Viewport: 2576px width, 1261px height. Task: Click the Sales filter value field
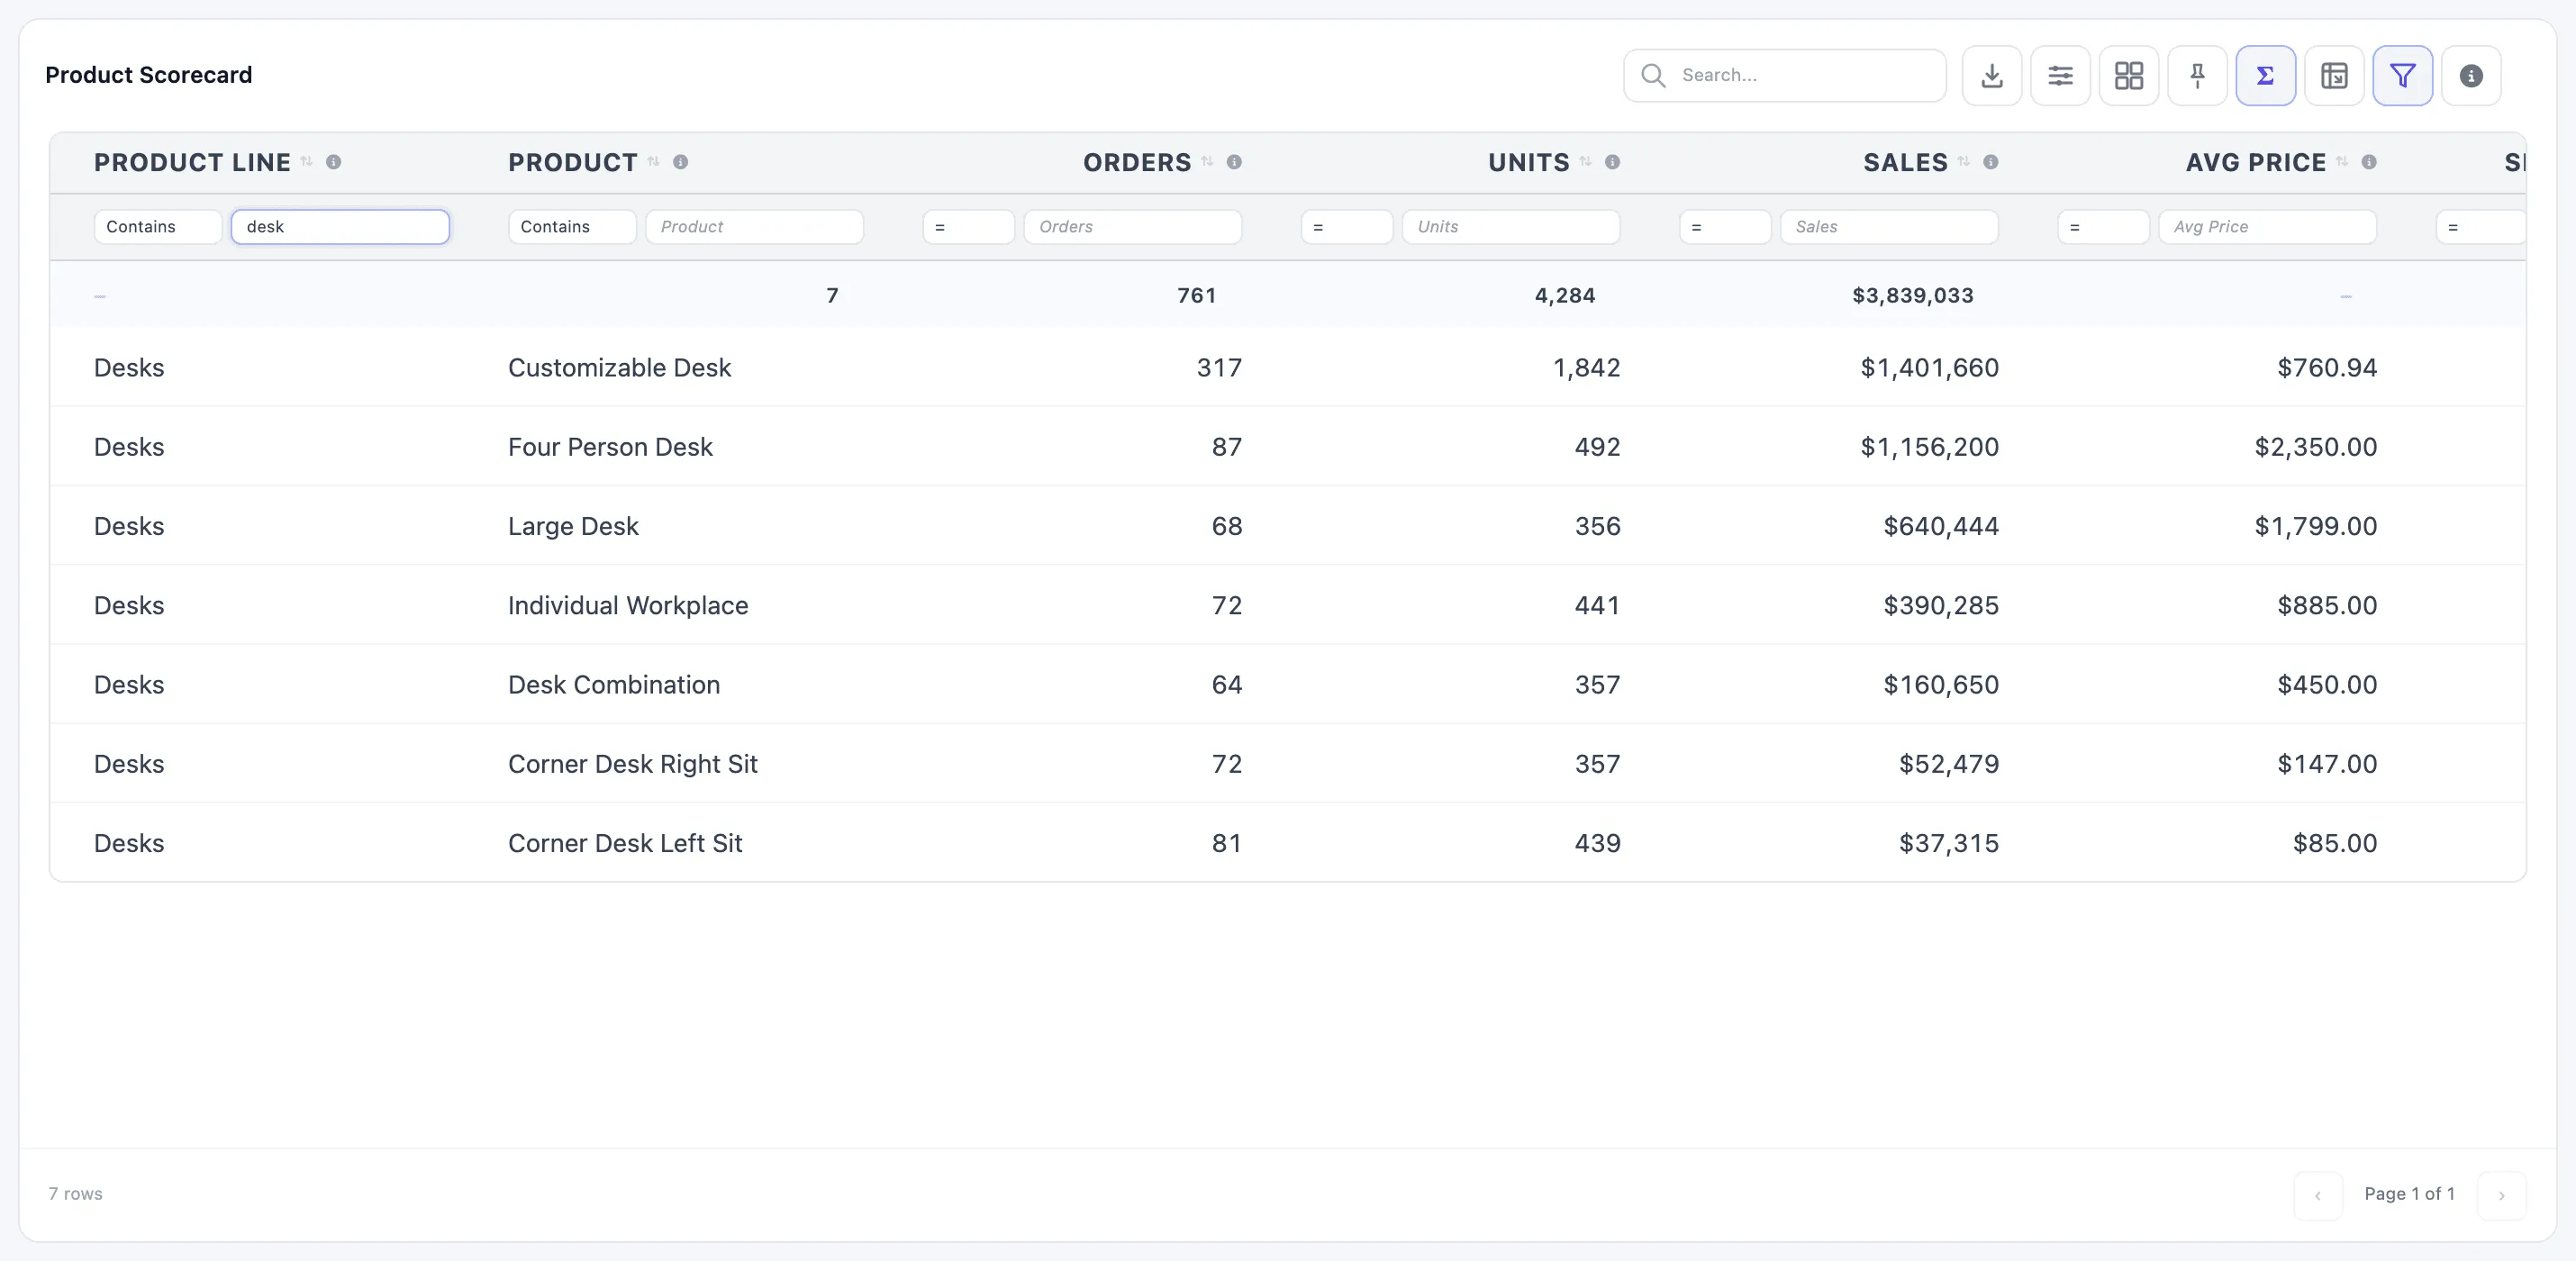1889,227
